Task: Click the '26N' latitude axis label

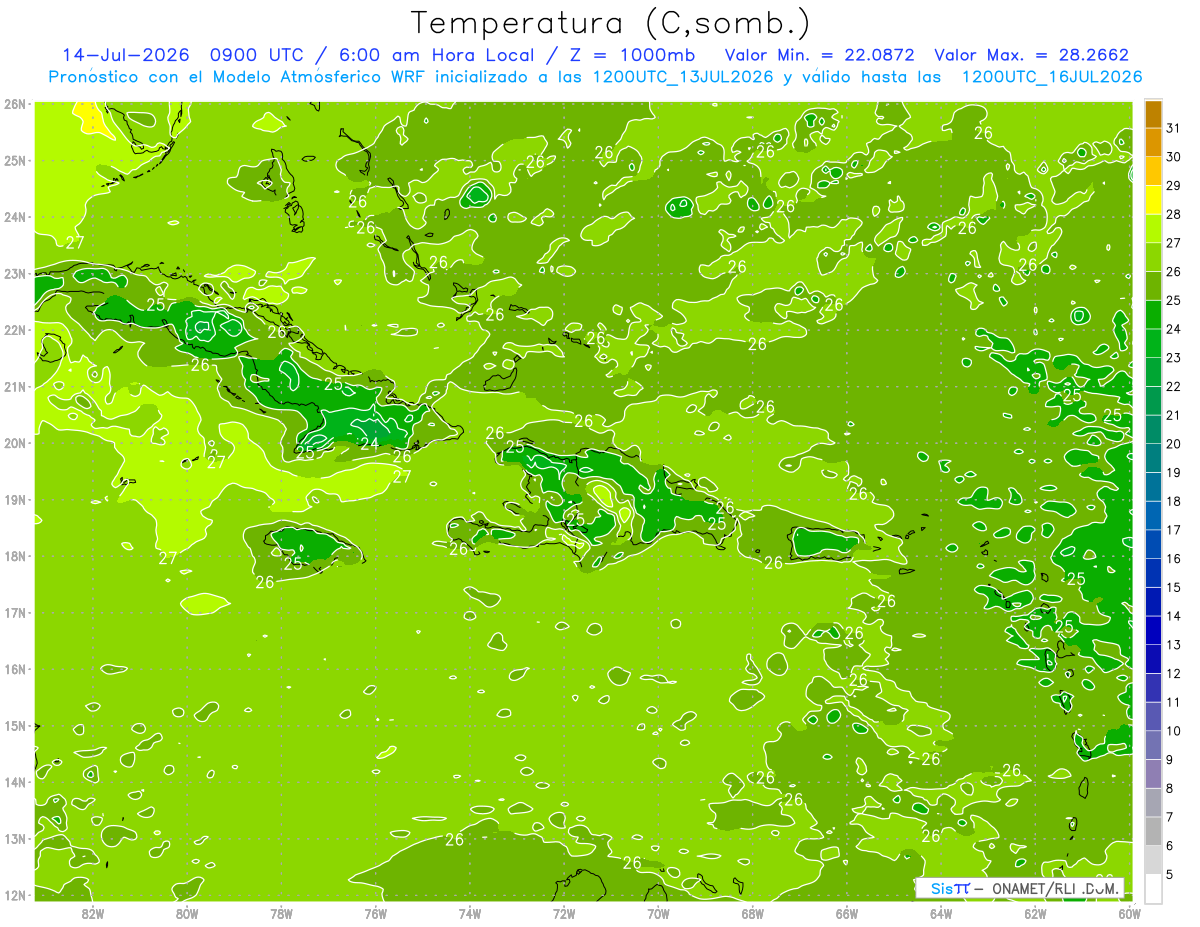Action: click(15, 104)
